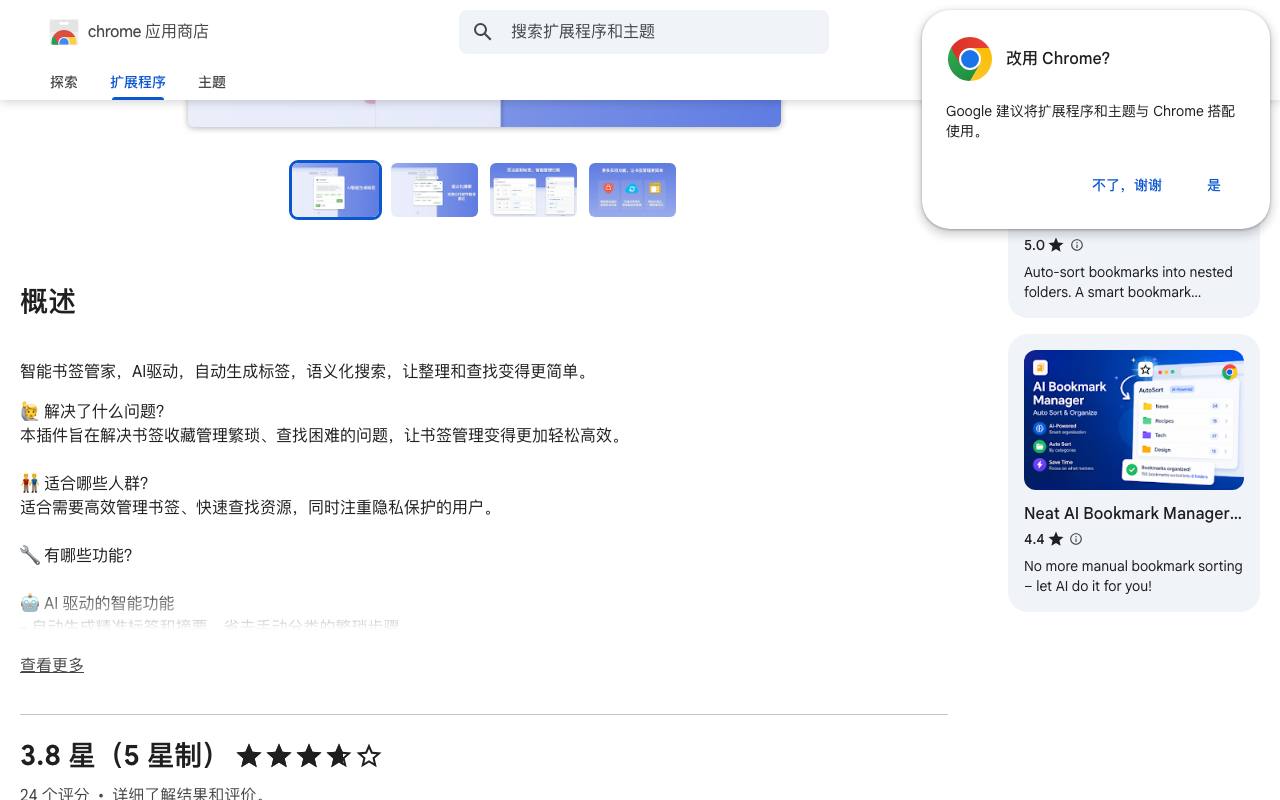This screenshot has height=800, width=1280.
Task: Open info icon beside the 5.0 rating
Action: coord(1077,245)
